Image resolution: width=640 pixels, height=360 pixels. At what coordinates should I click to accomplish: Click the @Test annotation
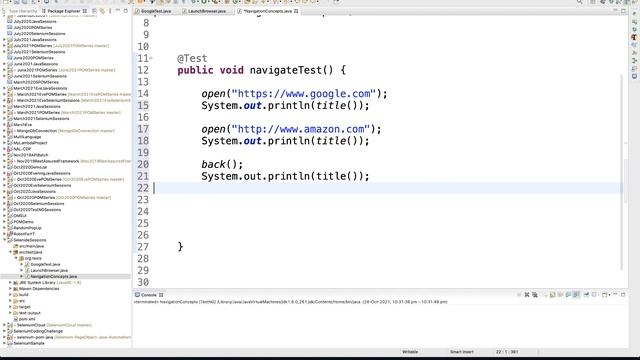(x=192, y=58)
